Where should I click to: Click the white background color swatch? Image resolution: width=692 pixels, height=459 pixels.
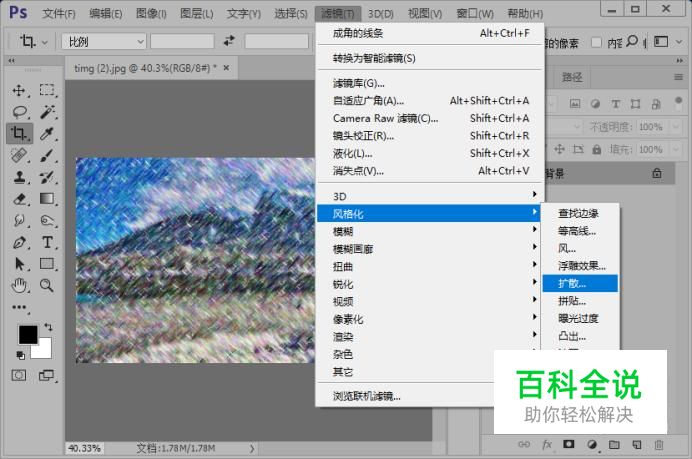tap(44, 350)
